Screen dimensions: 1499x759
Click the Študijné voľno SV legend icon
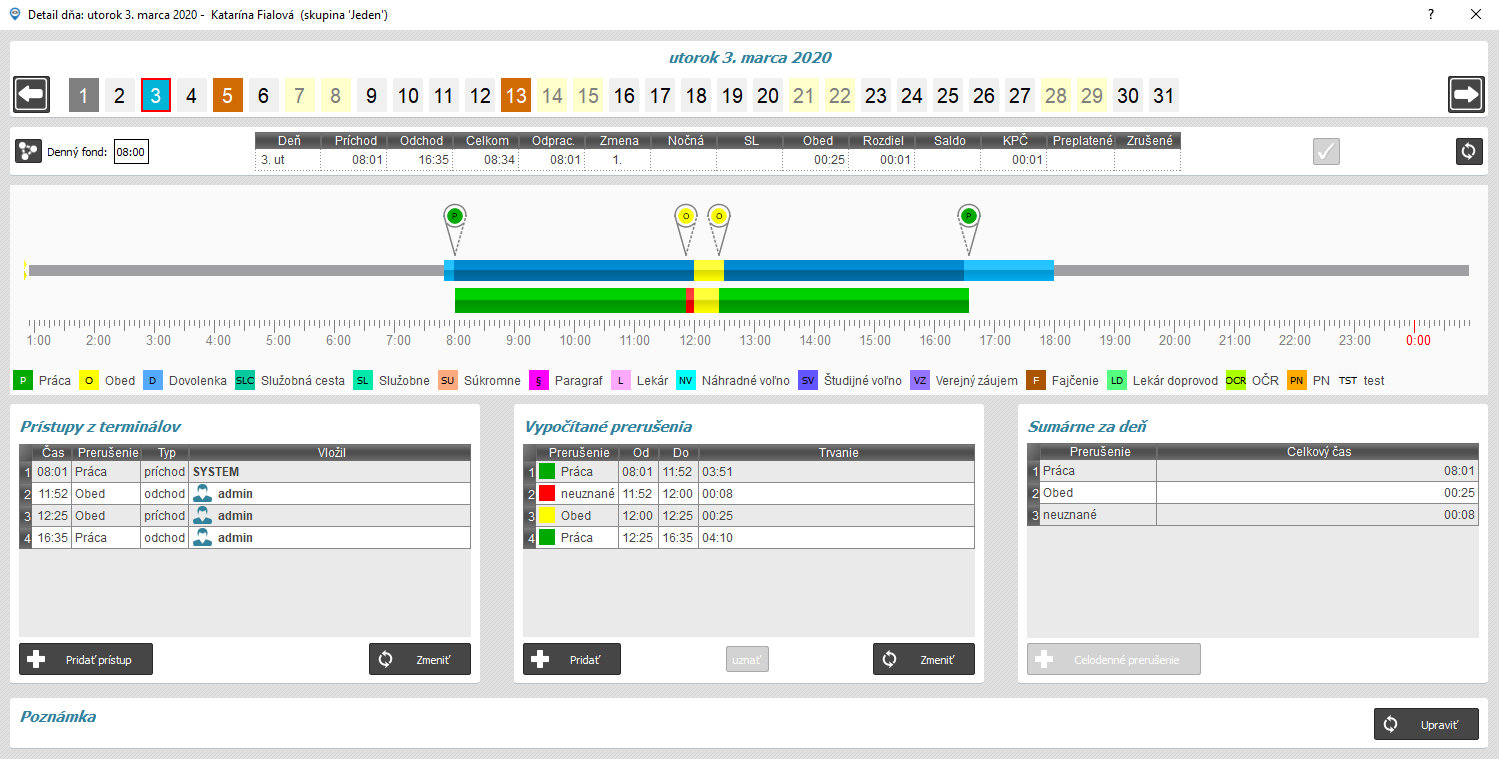pos(808,380)
